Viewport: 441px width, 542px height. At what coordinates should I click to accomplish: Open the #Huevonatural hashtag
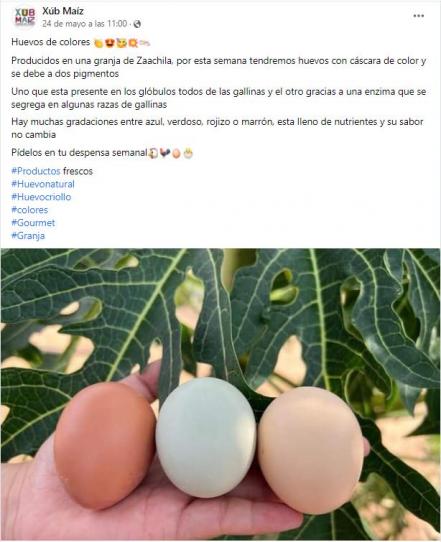43,184
